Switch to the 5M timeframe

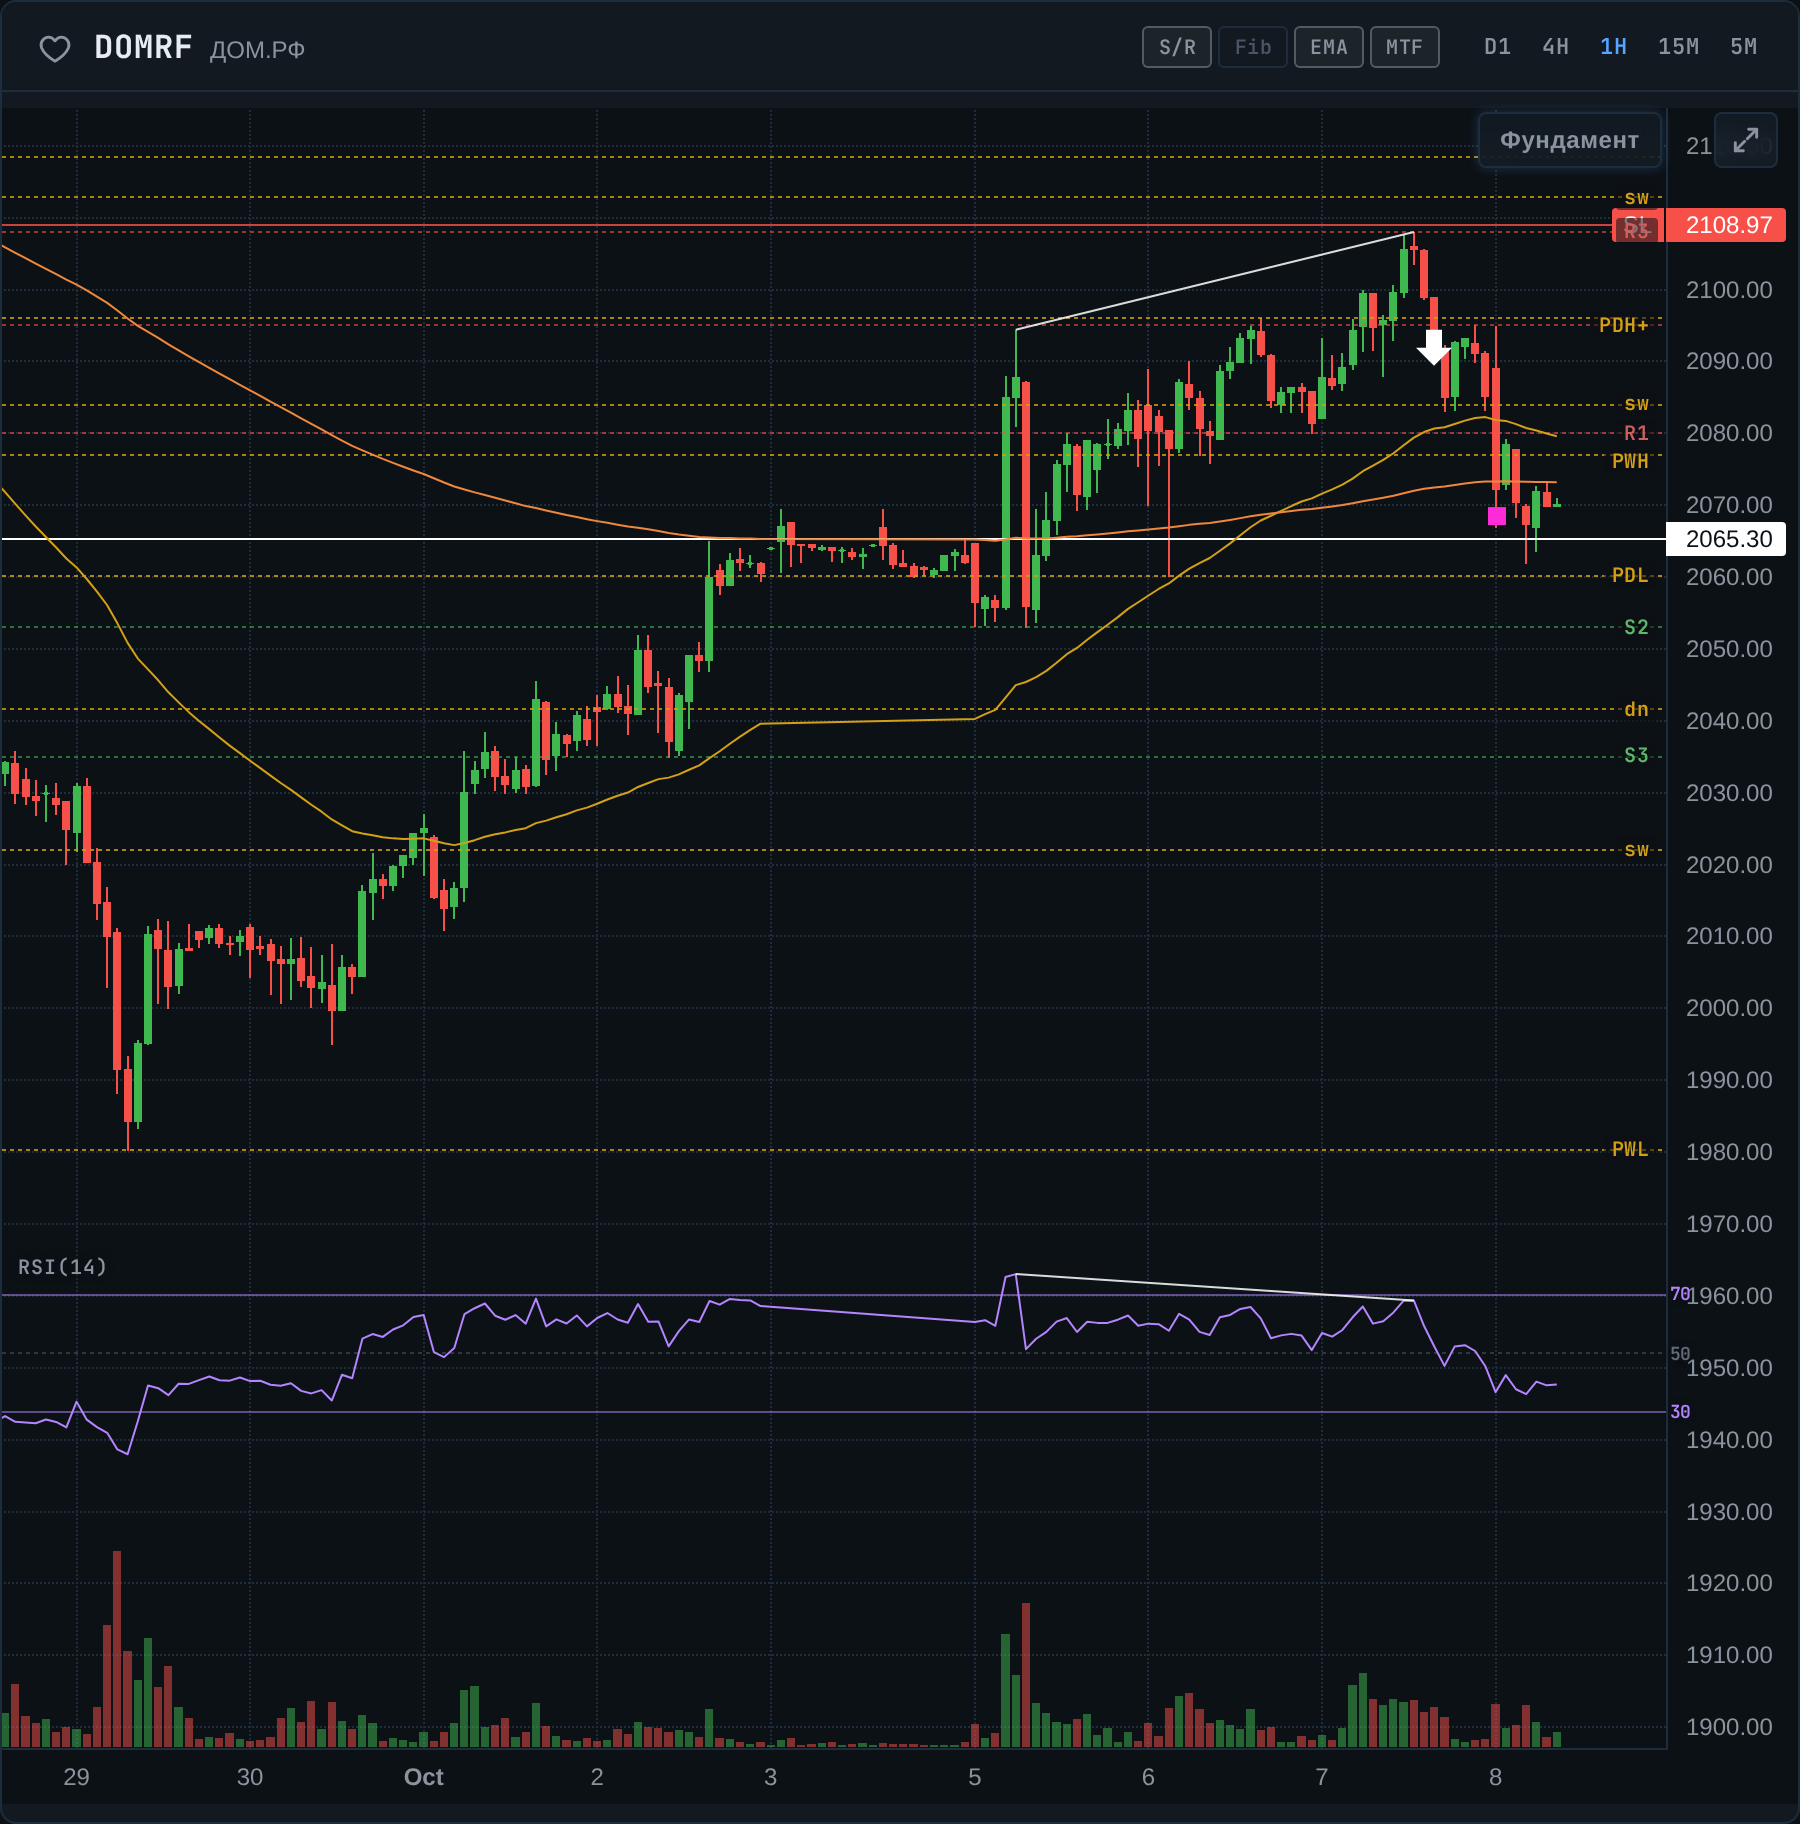[x=1743, y=47]
